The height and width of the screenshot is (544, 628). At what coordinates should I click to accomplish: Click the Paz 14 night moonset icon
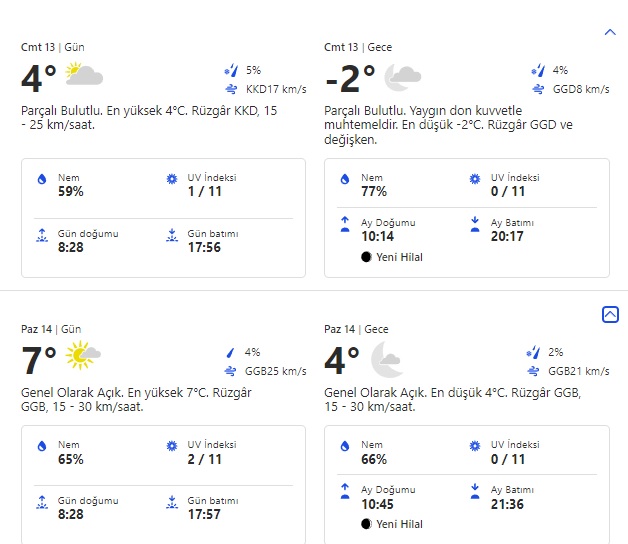coord(476,489)
